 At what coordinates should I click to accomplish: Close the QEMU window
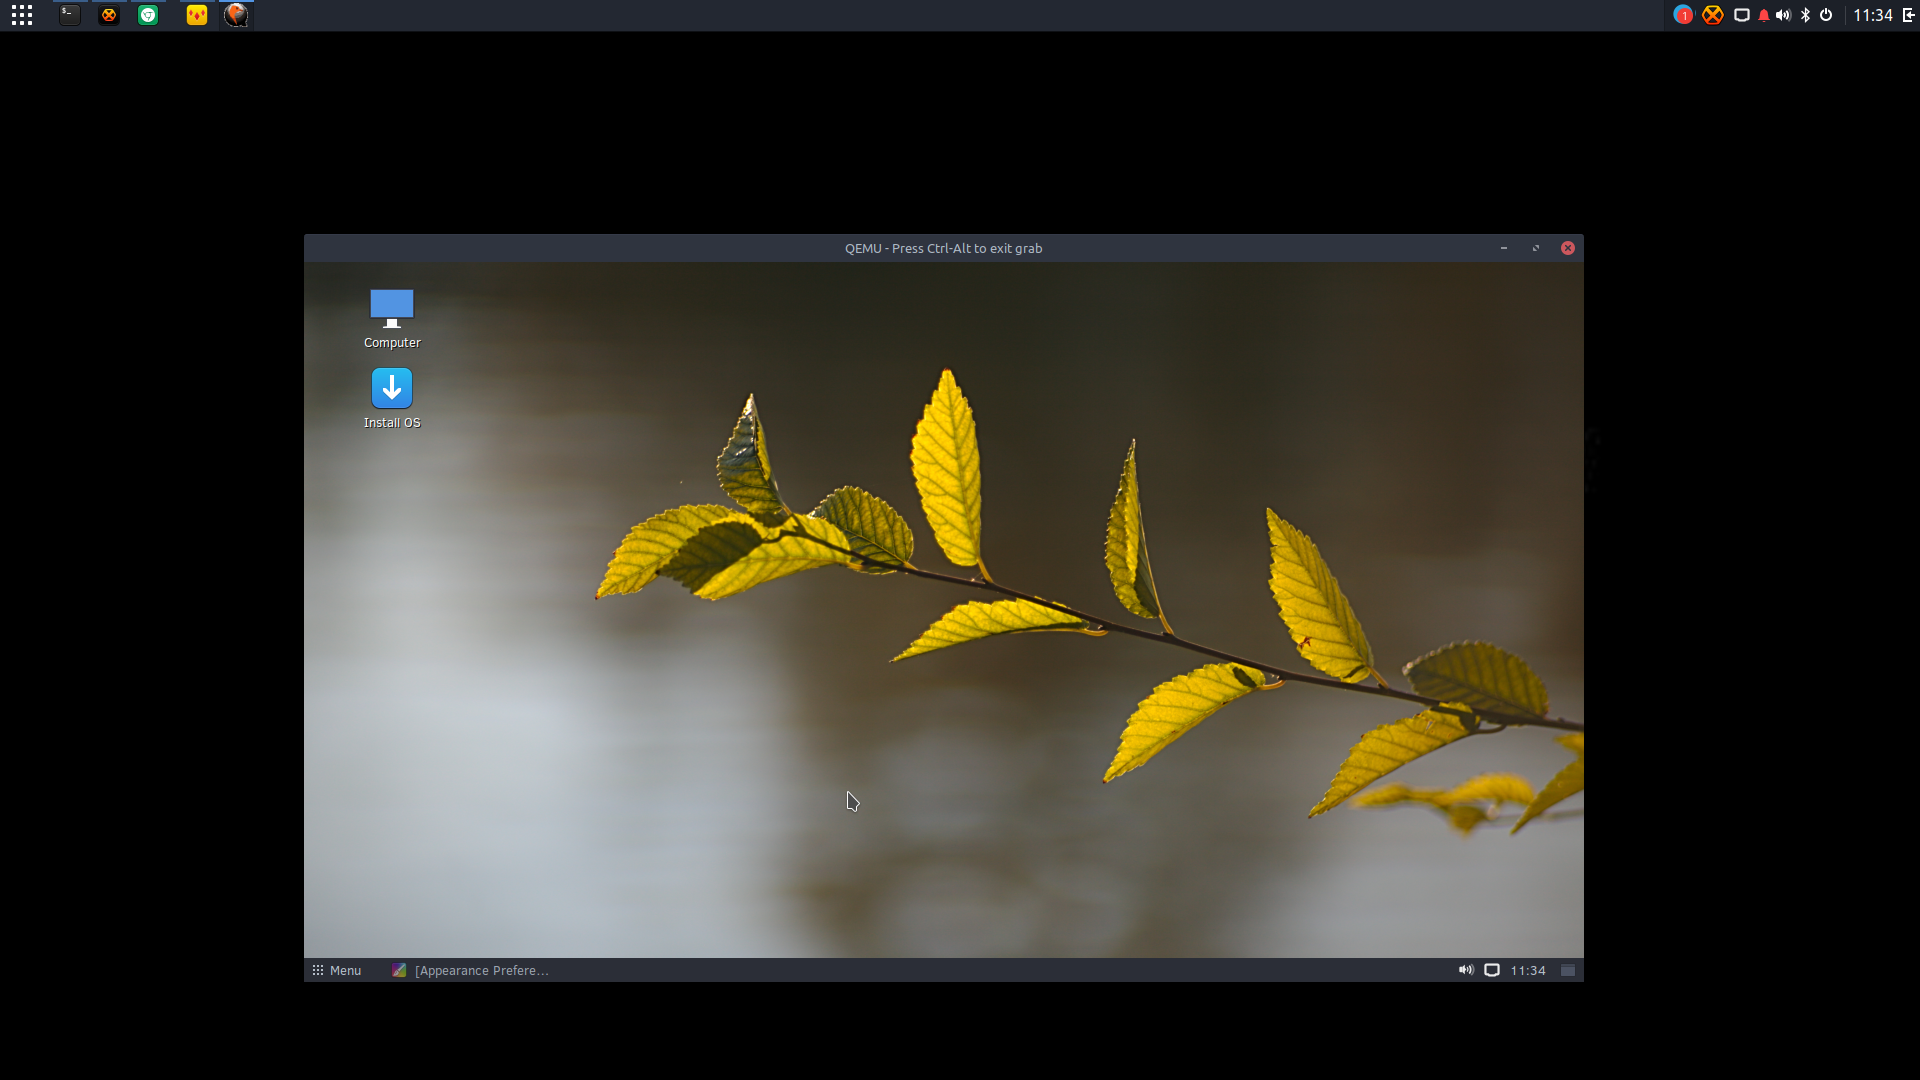[1568, 248]
